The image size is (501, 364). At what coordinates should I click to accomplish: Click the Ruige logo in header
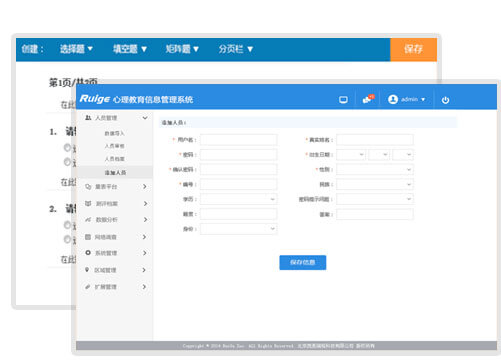(95, 99)
